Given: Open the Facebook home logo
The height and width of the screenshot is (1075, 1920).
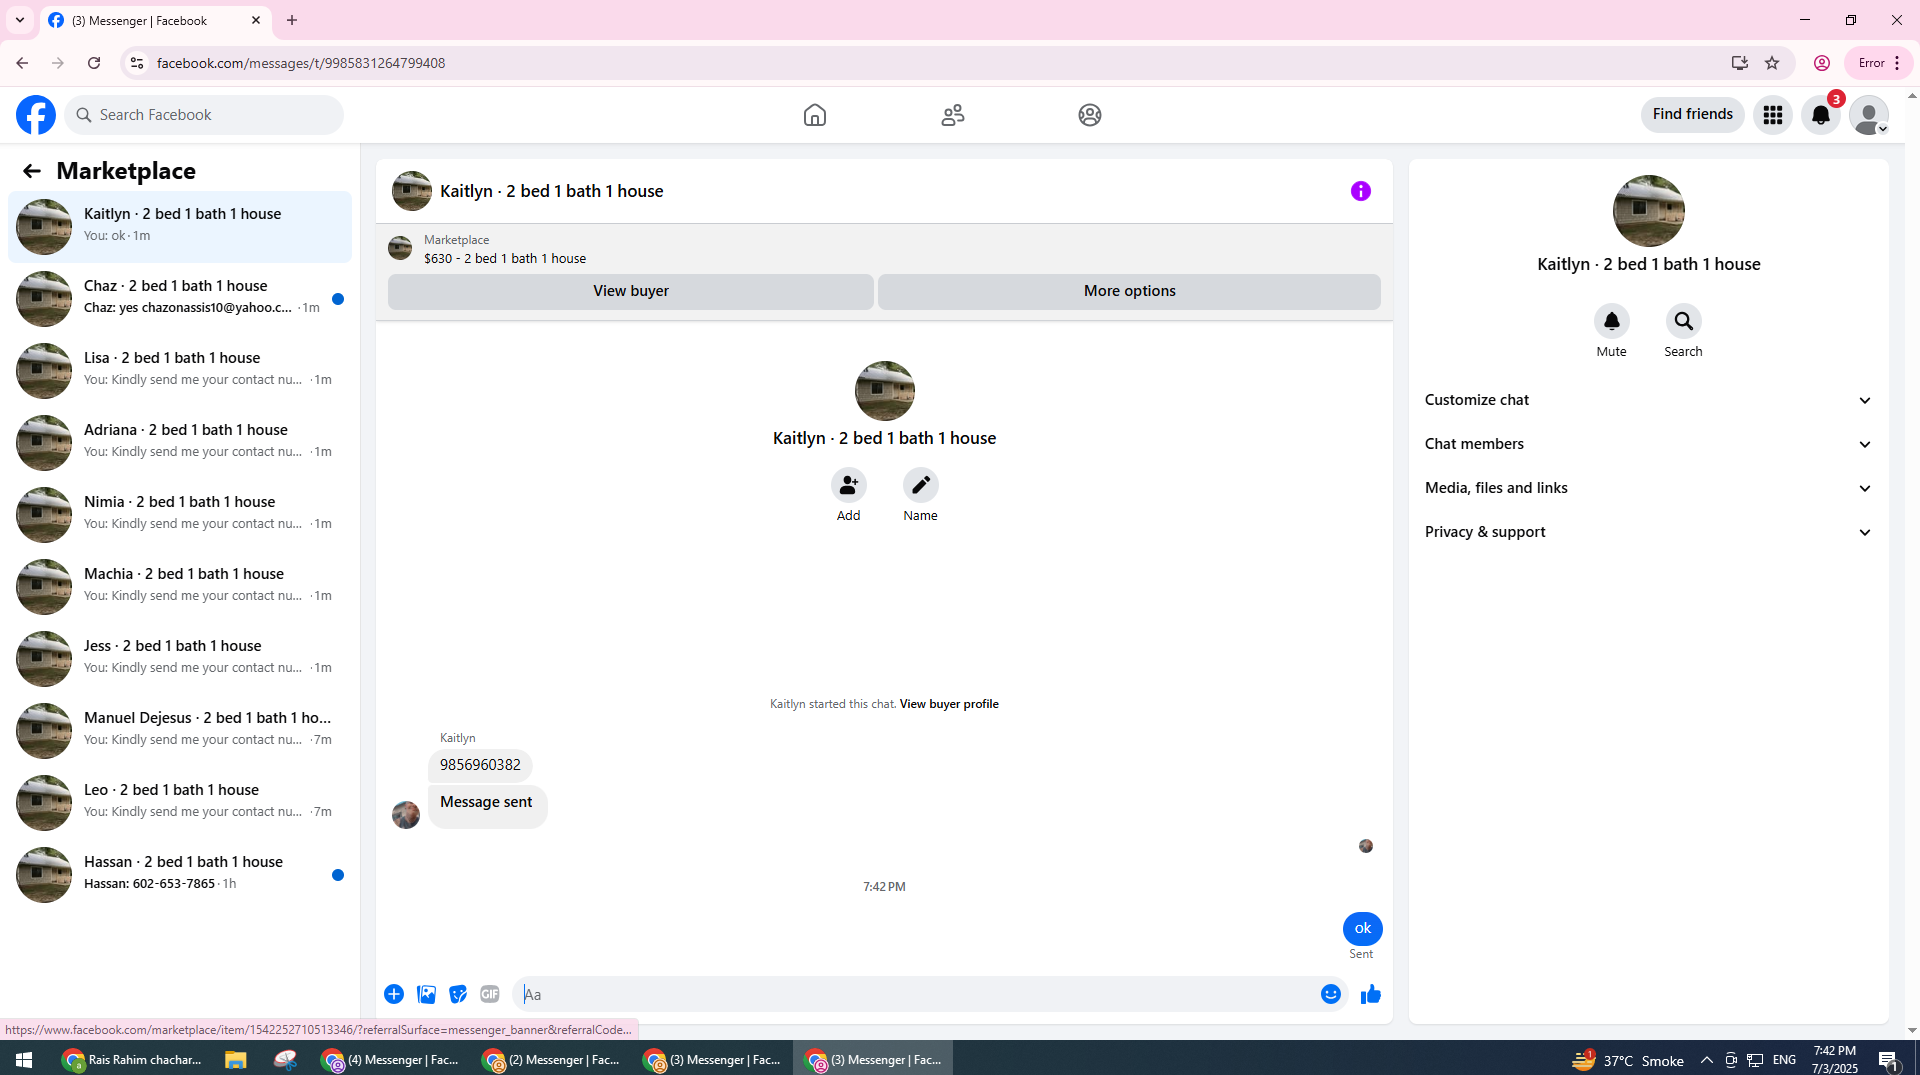Looking at the screenshot, I should (36, 115).
